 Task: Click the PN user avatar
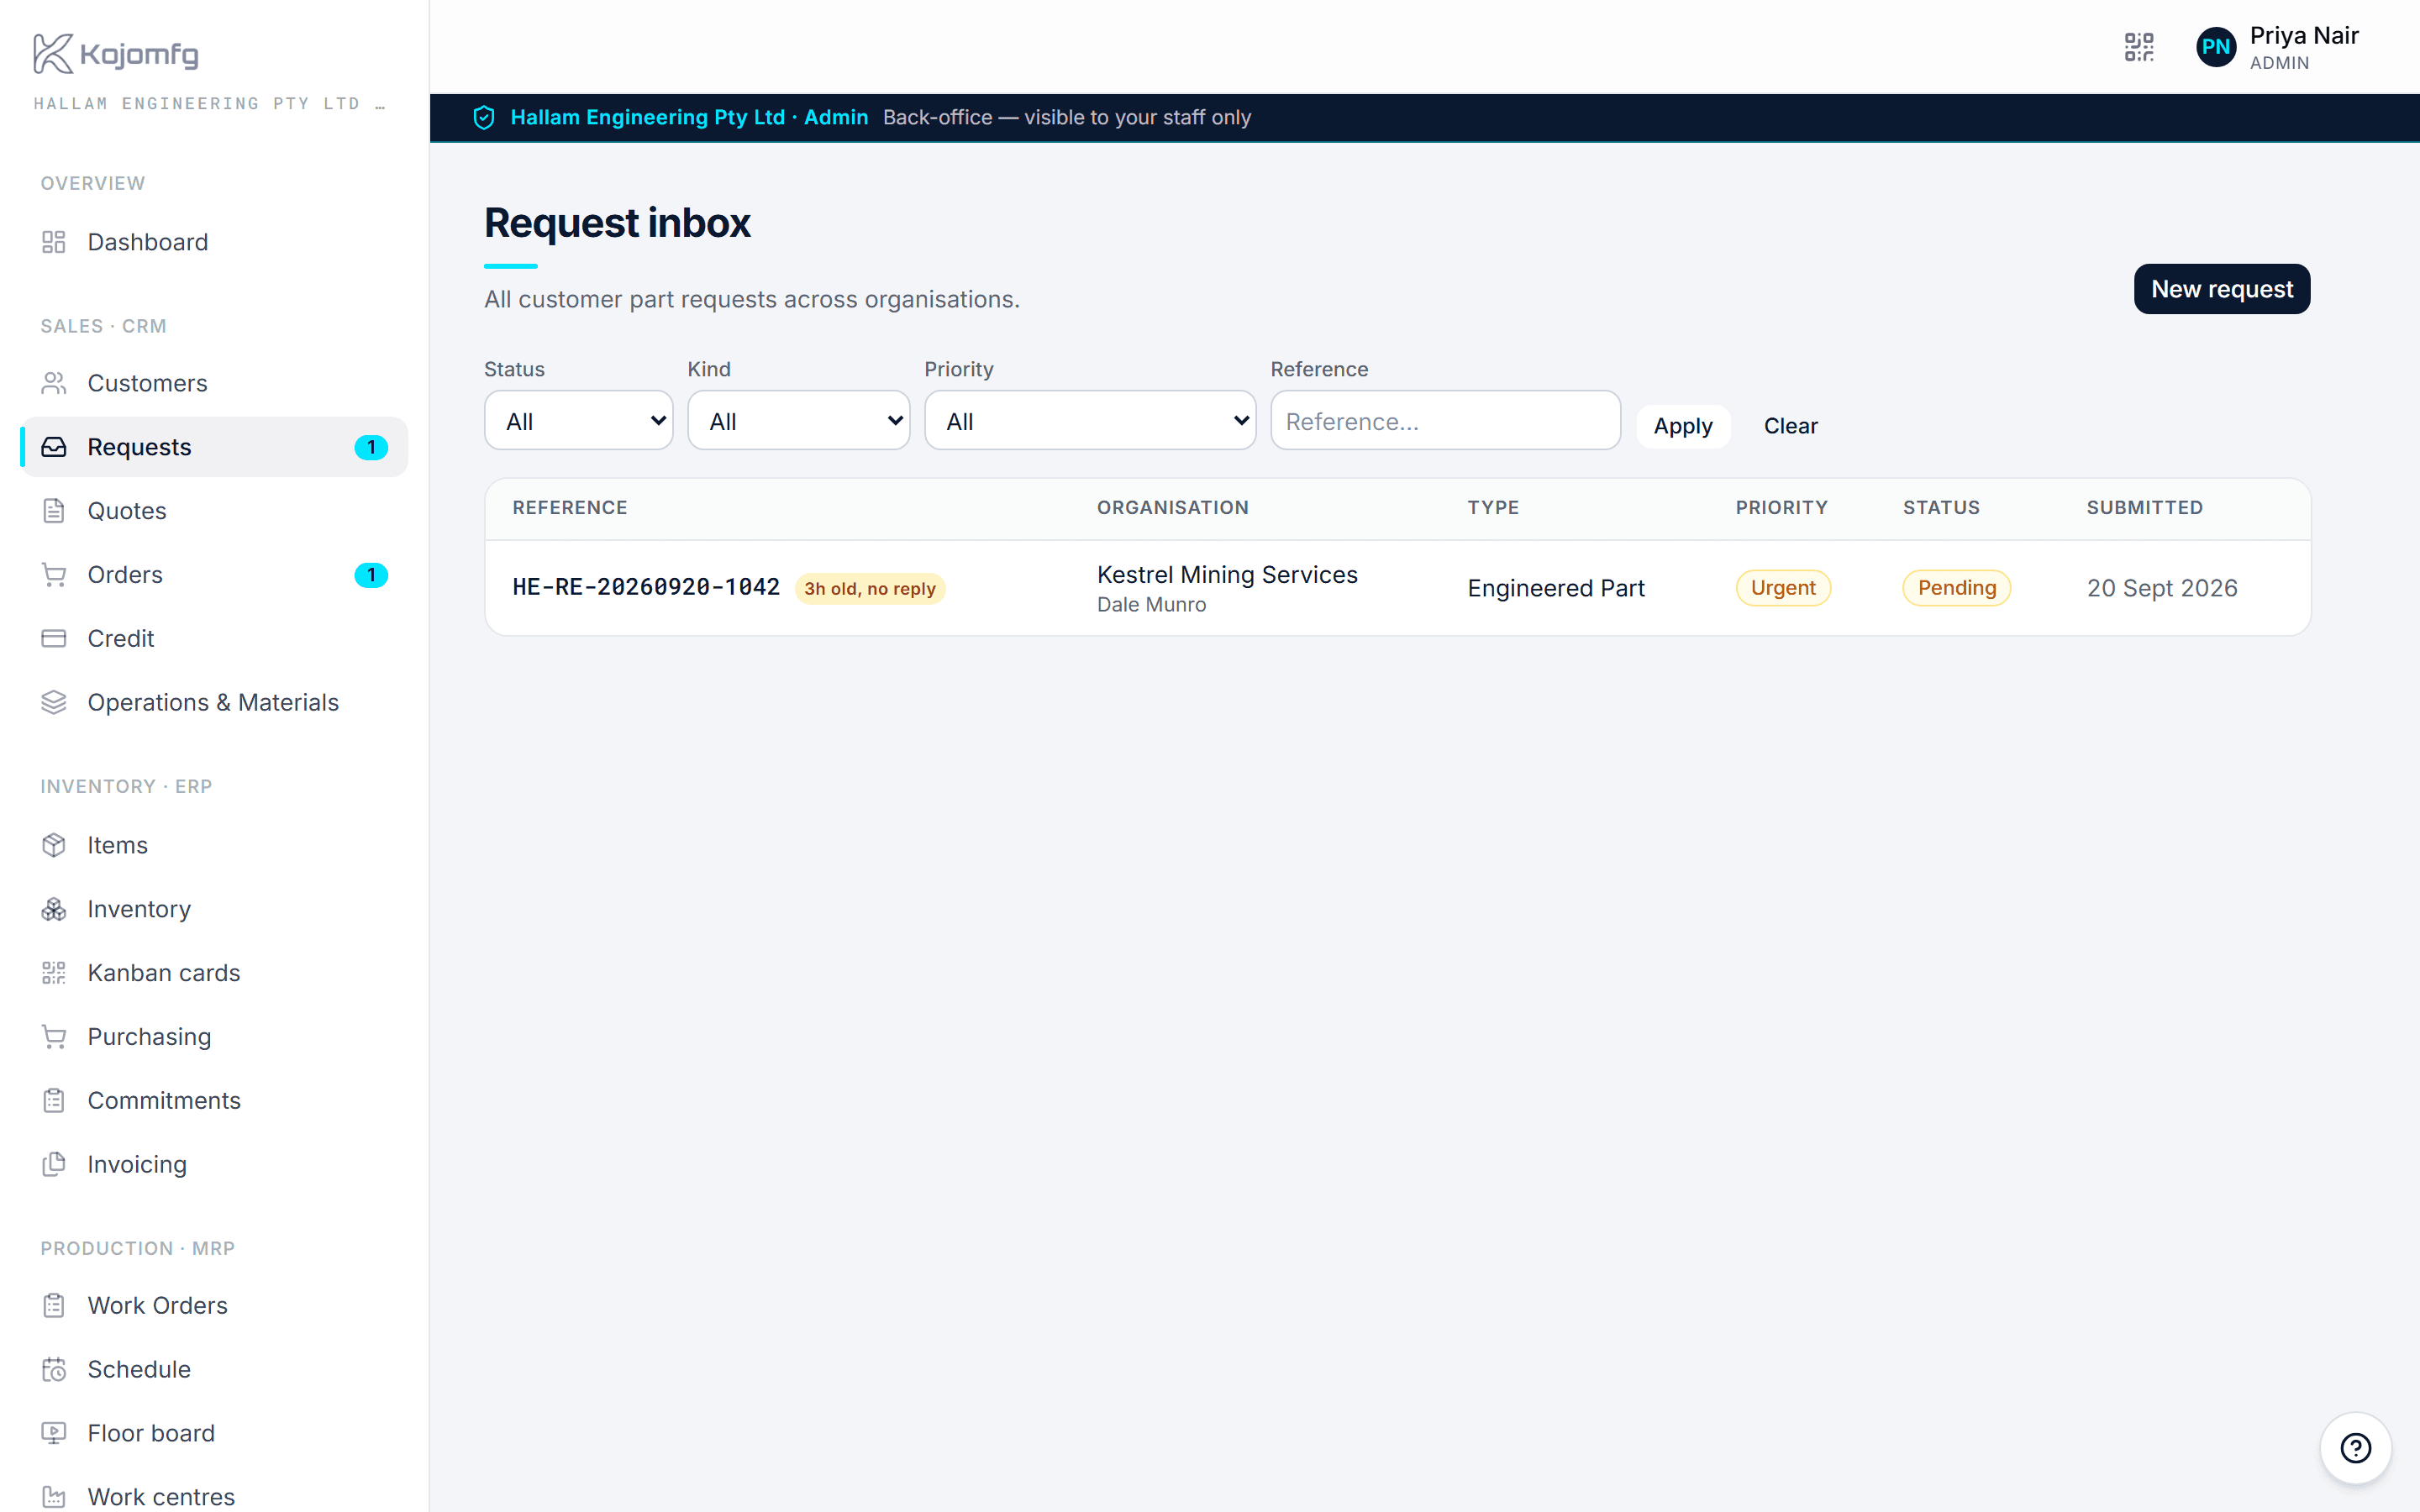pyautogui.click(x=2215, y=47)
